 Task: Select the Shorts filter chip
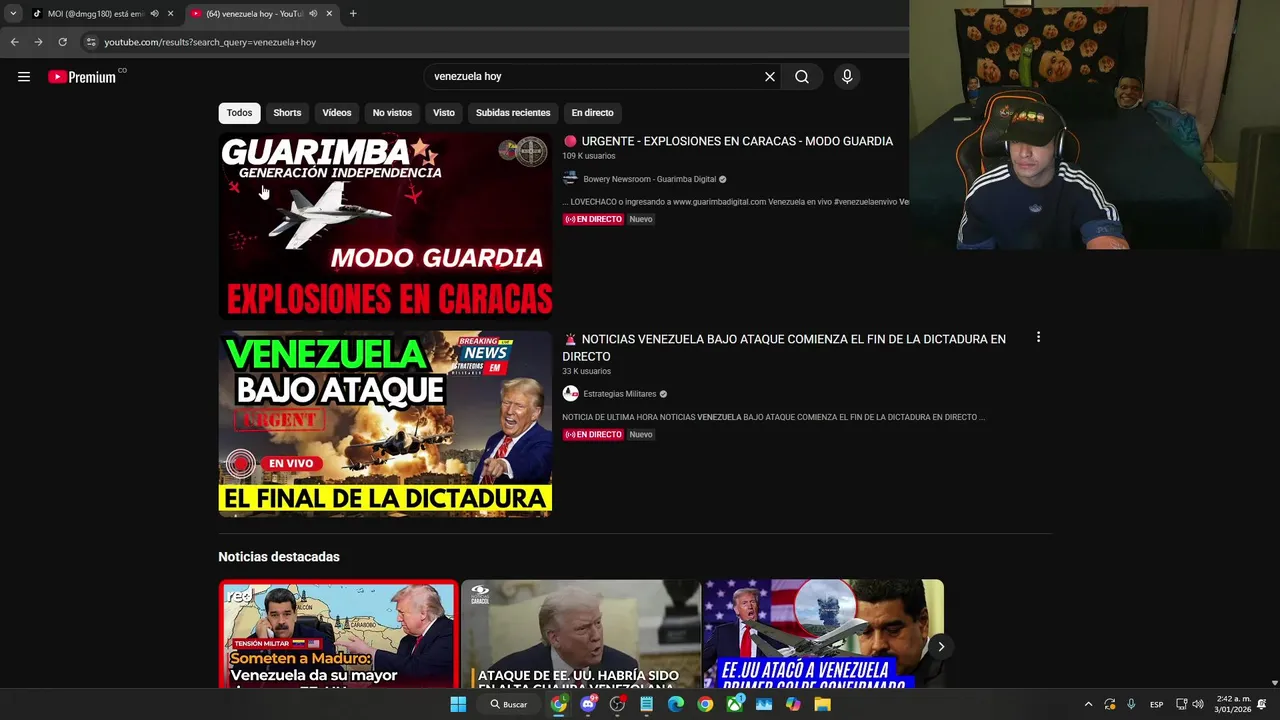[x=287, y=113]
